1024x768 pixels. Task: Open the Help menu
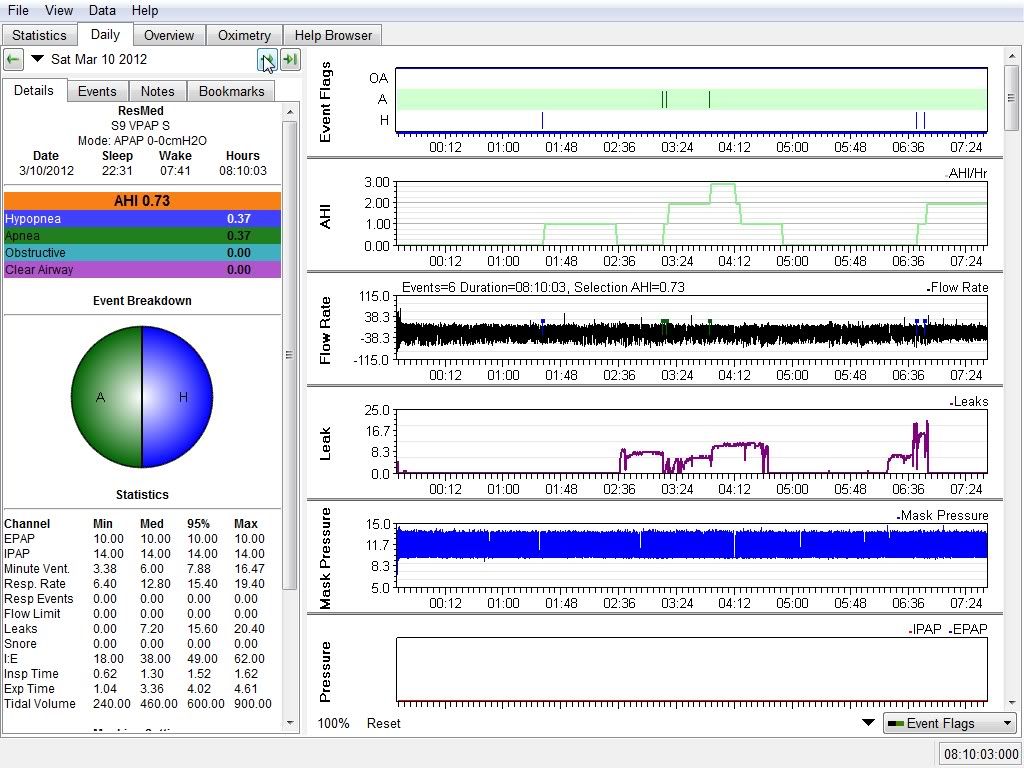click(145, 10)
